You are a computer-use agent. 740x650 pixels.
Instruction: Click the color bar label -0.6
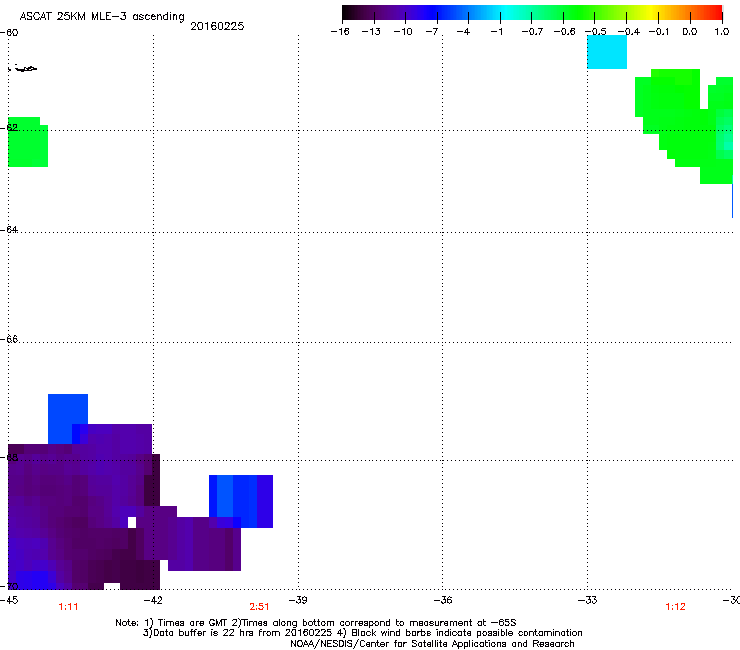click(564, 32)
